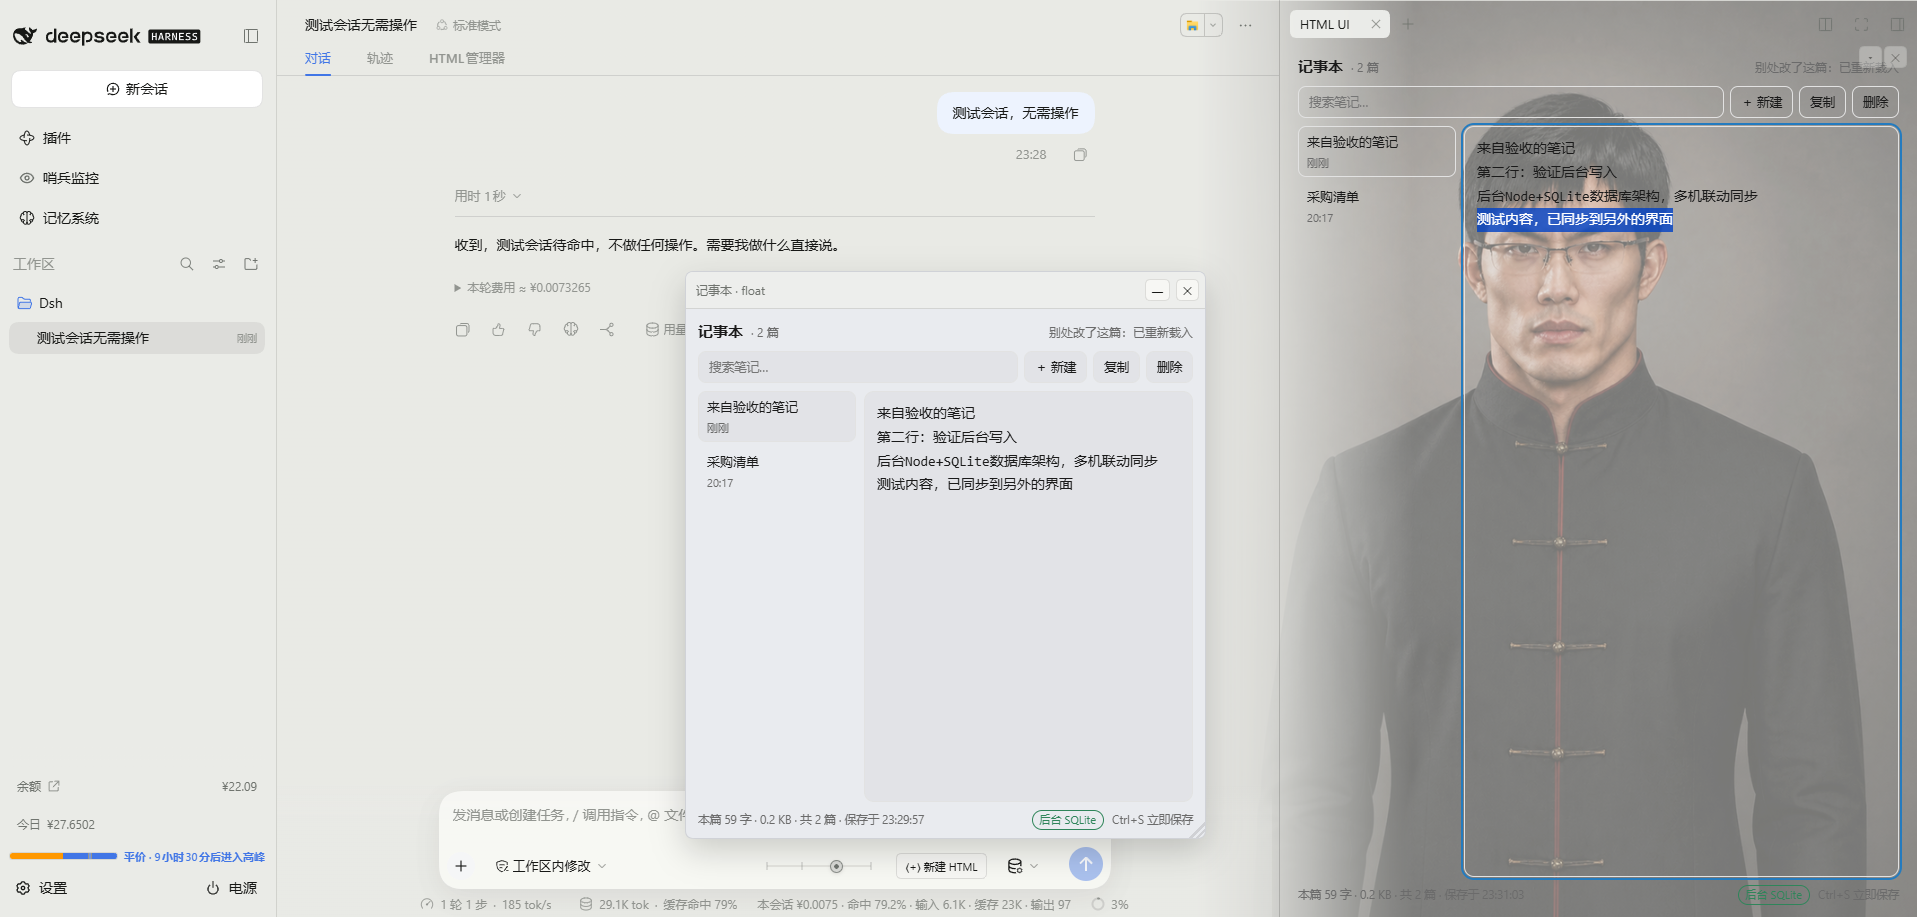Focus search field in float notepad
This screenshot has height=917, width=1917.
[857, 367]
